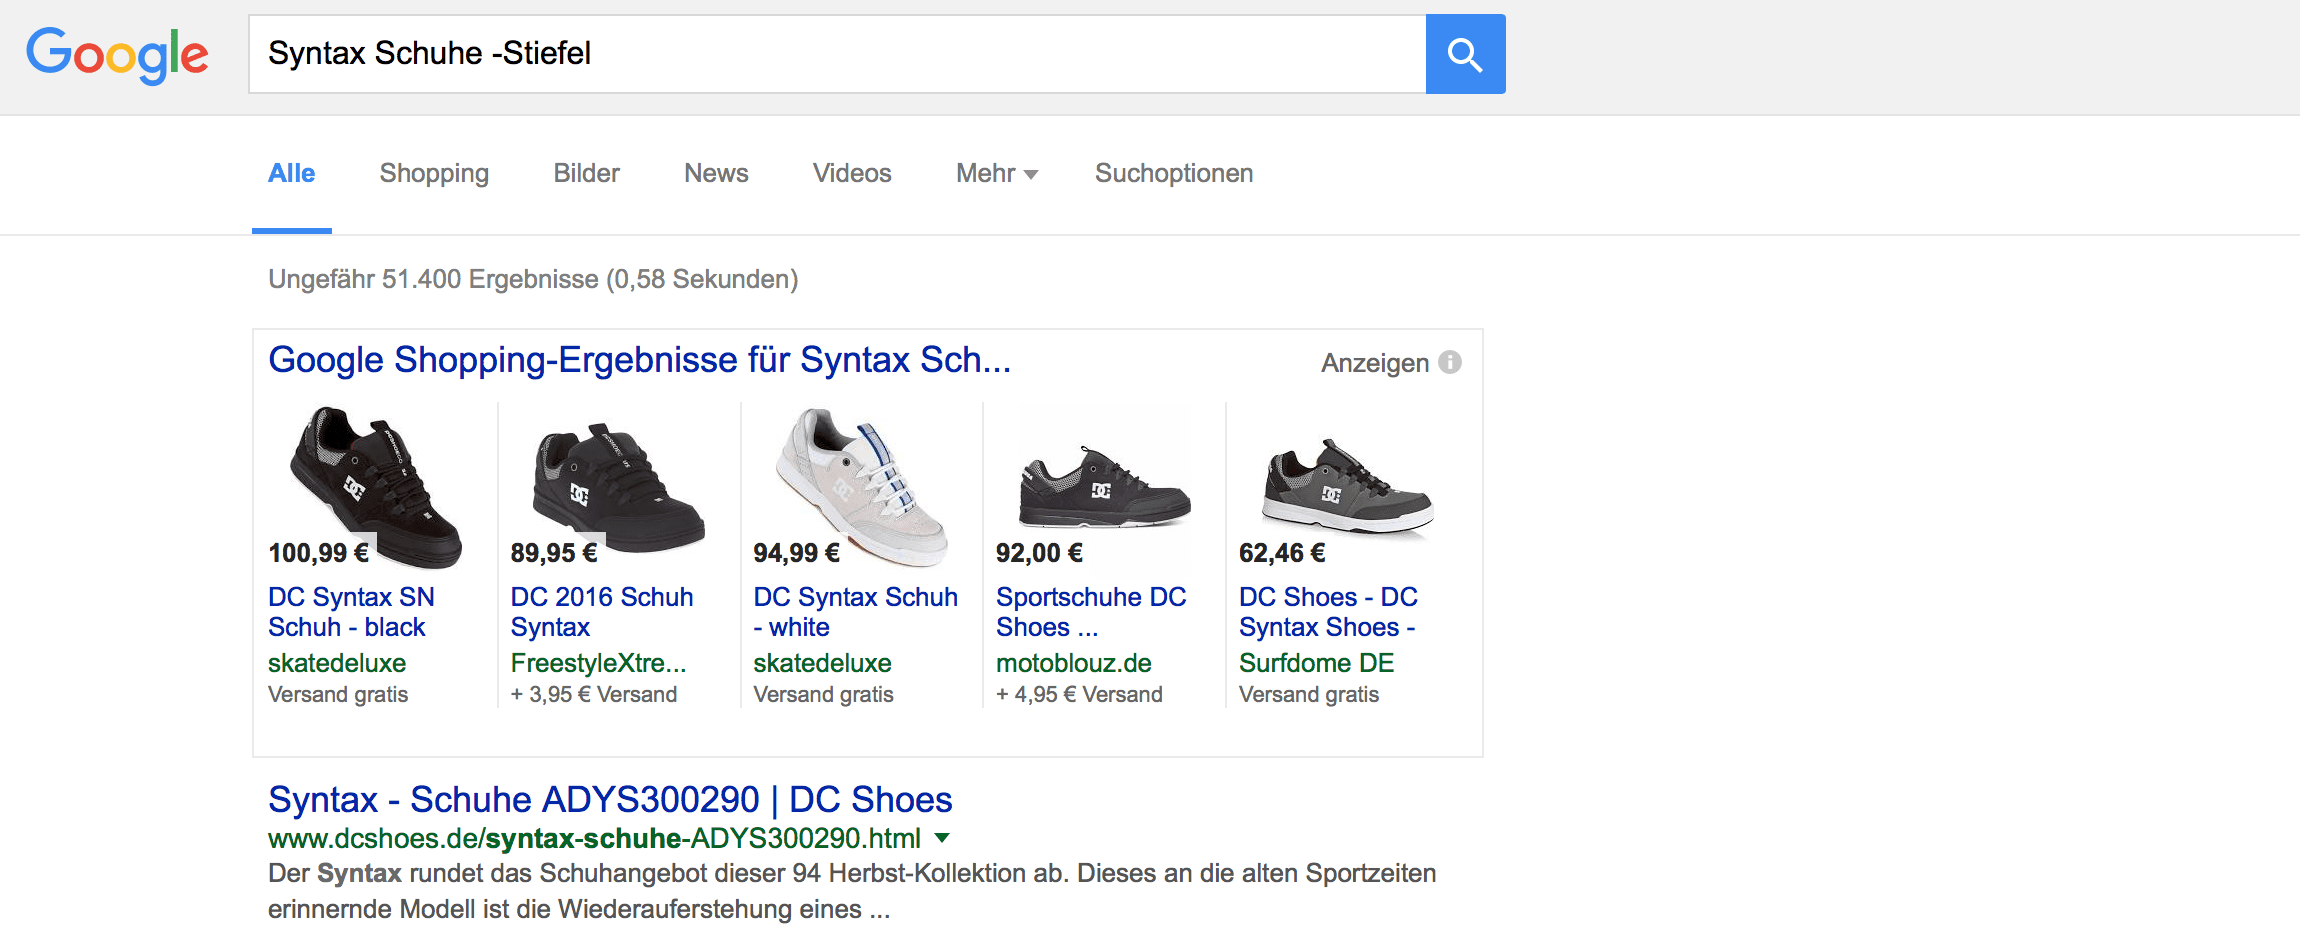This screenshot has width=2300, height=946.
Task: Click the motoblouz.de seller name
Action: coord(1074,663)
